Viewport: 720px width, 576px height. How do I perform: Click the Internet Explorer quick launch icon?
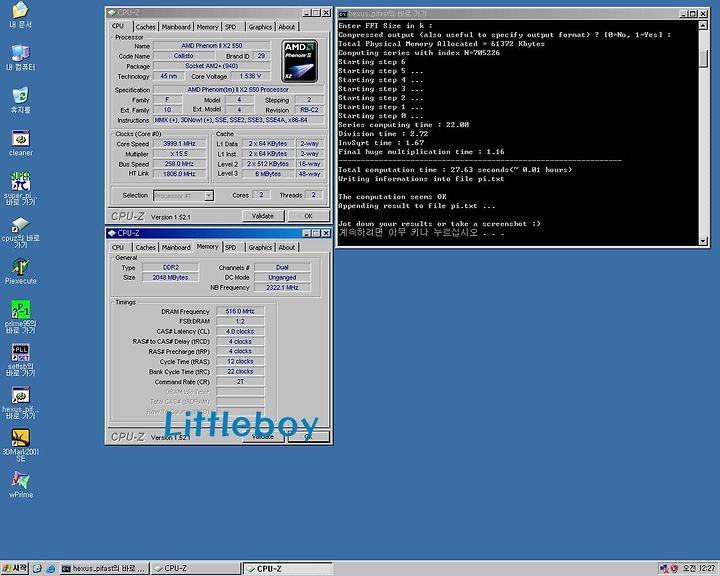point(51,569)
